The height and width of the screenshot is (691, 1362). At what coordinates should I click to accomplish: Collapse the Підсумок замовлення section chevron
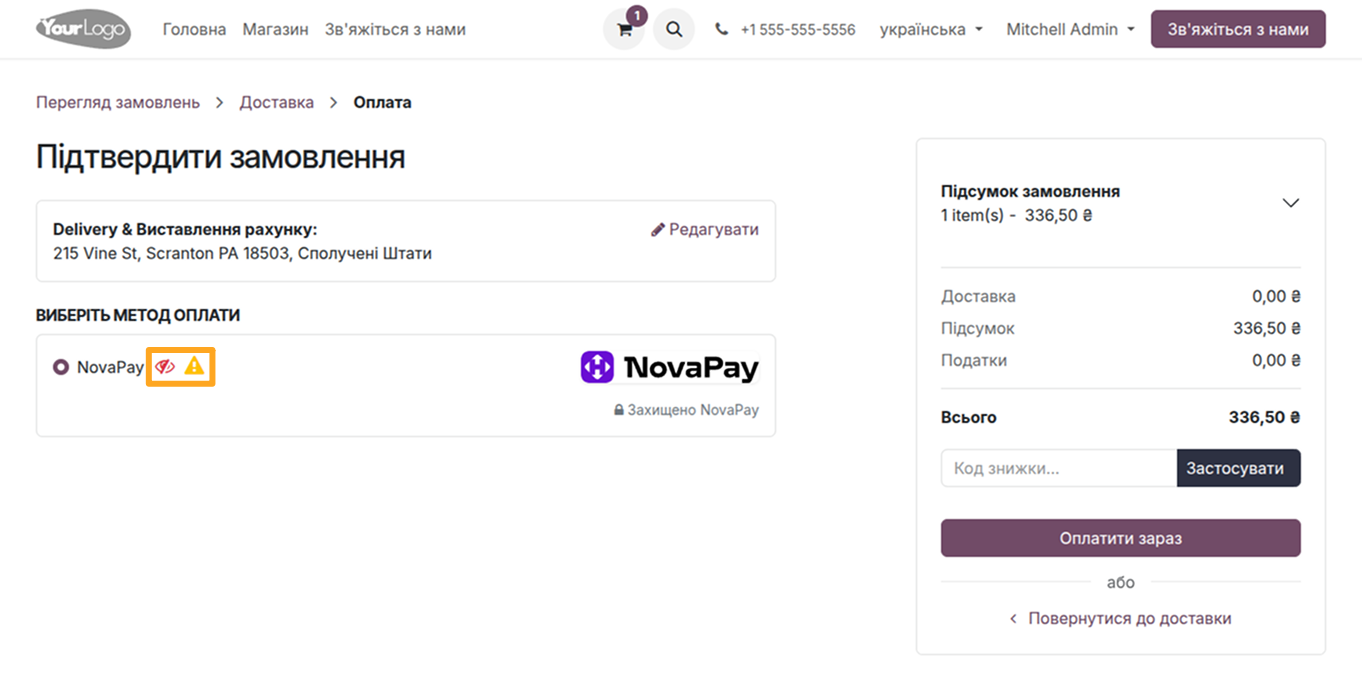[x=1290, y=202]
